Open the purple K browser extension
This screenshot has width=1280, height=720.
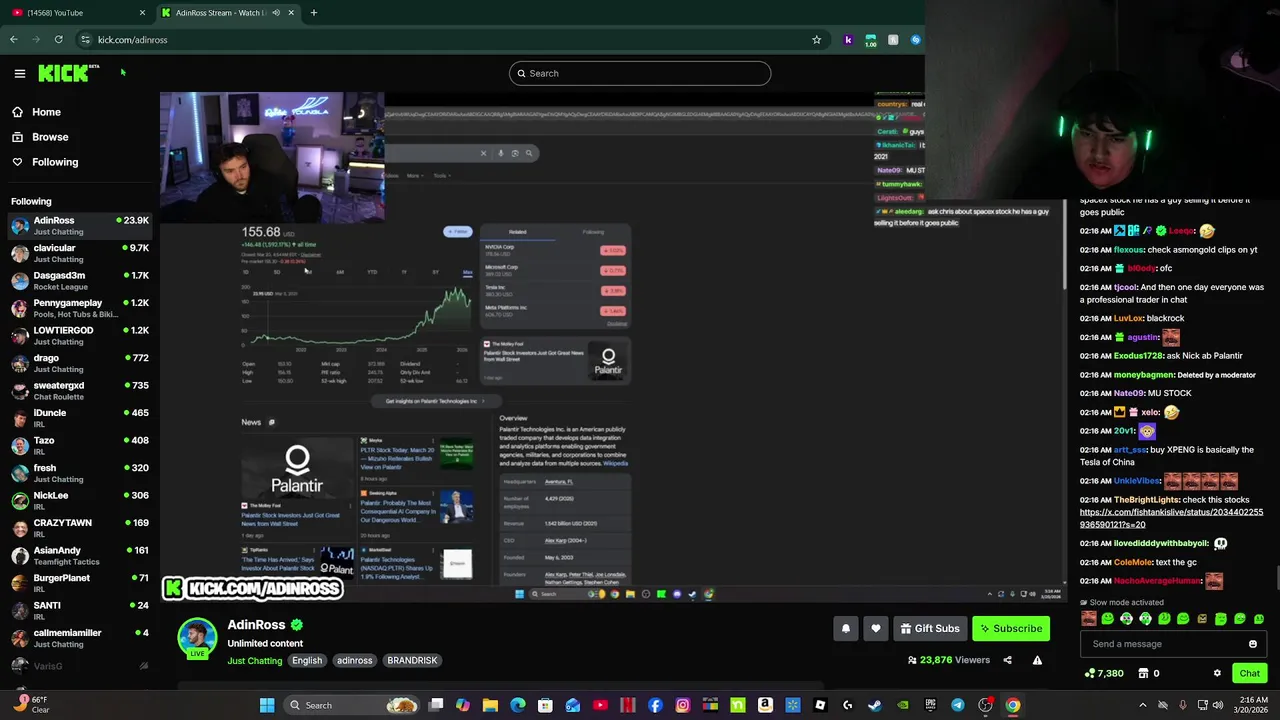tap(848, 40)
